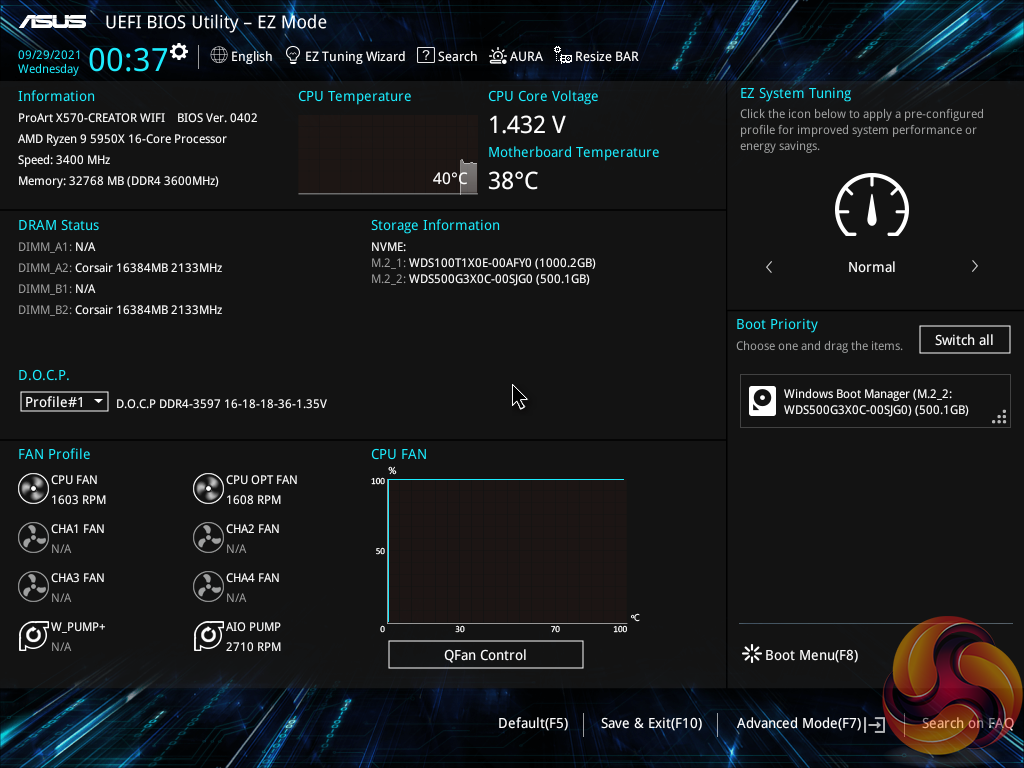
Task: Click the M.2_2 WDS500G3X0C drive entry
Action: 480,279
